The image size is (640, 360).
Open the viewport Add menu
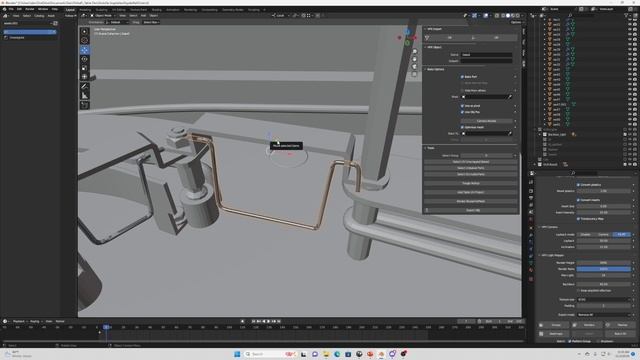(143, 16)
